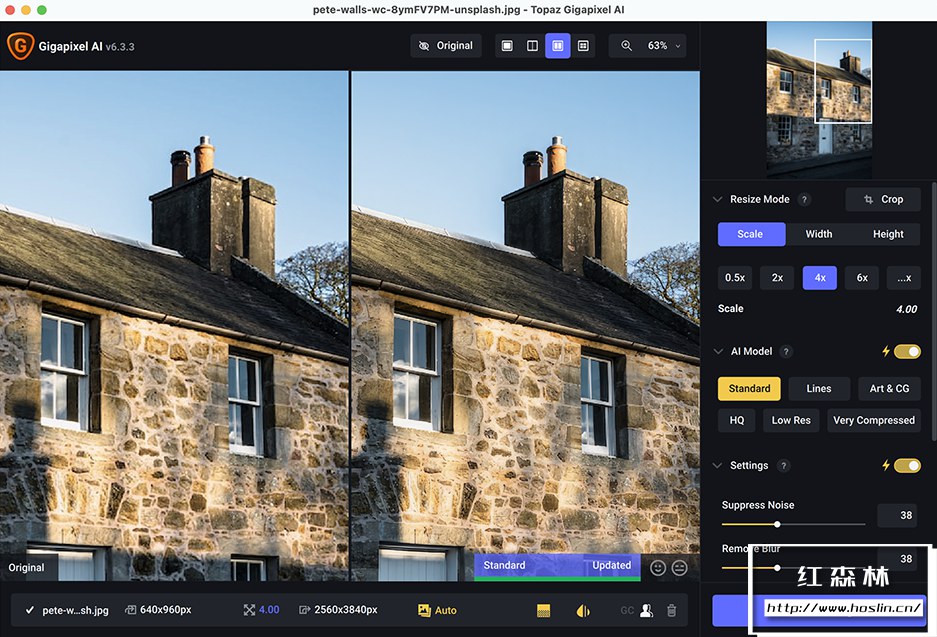The image size is (937, 637).
Task: Delete the image with trash icon
Action: 672,610
